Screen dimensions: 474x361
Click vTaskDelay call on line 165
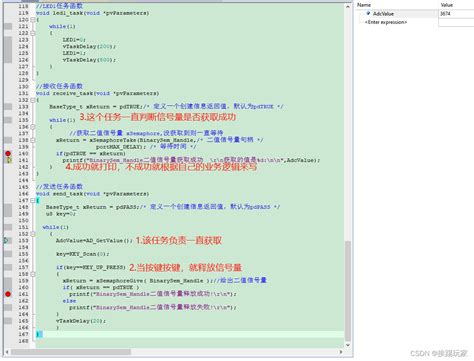81,321
